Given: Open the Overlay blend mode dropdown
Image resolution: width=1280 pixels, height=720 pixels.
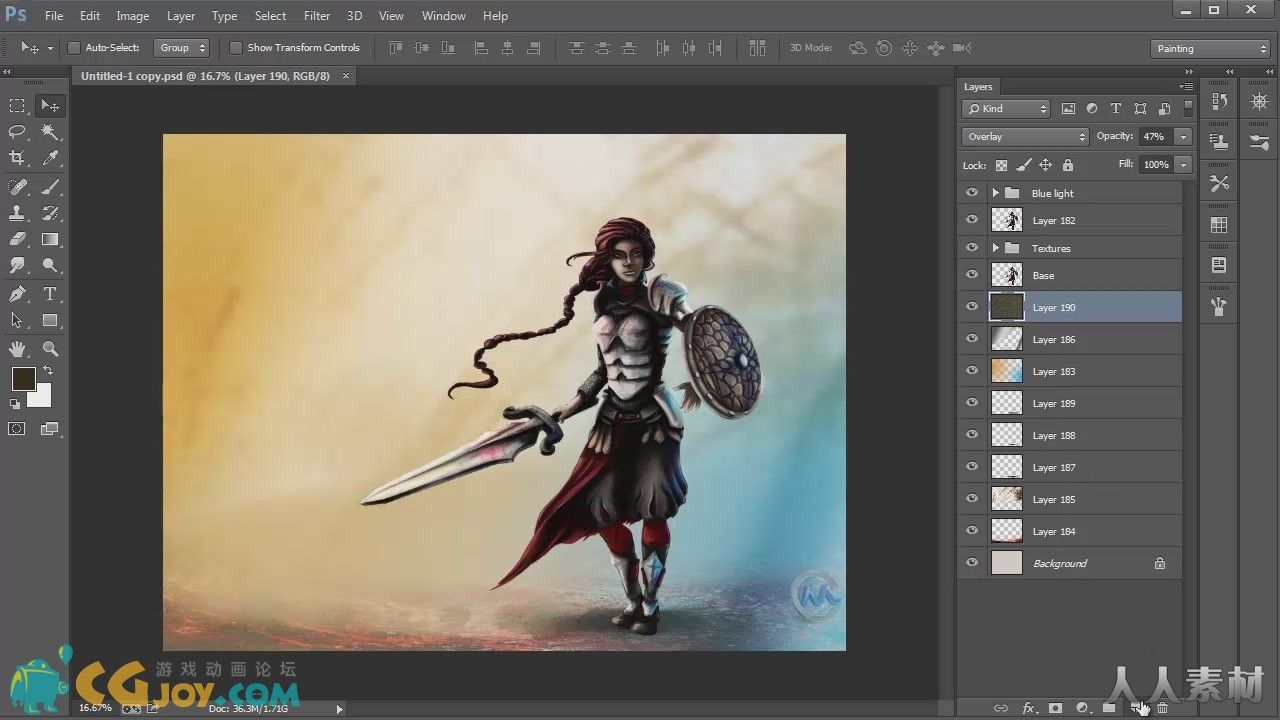Looking at the screenshot, I should pos(1025,137).
